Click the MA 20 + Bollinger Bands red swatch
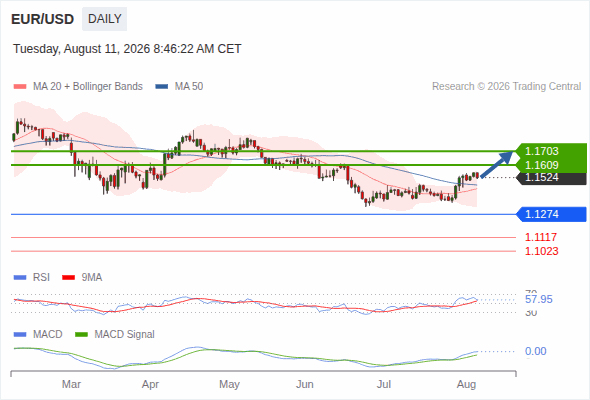590x400 pixels. click(20, 87)
